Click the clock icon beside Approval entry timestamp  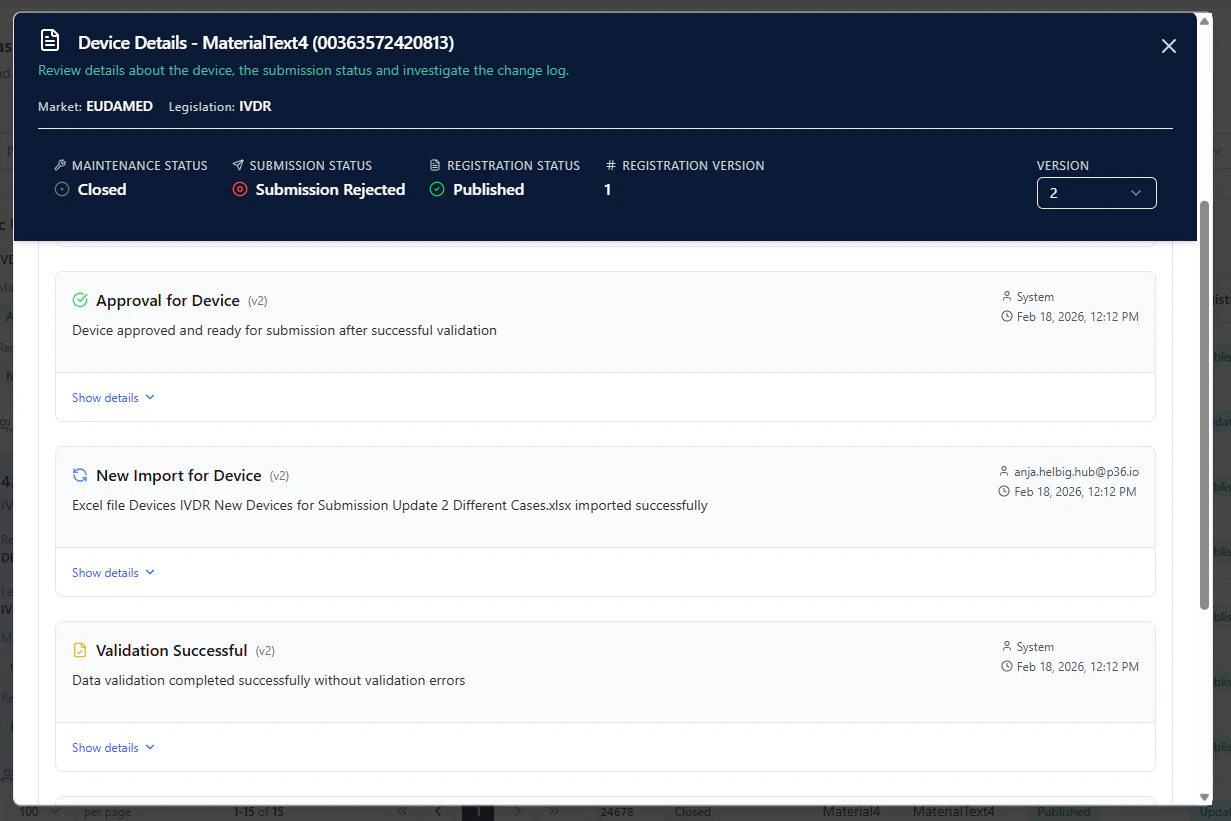click(1006, 316)
